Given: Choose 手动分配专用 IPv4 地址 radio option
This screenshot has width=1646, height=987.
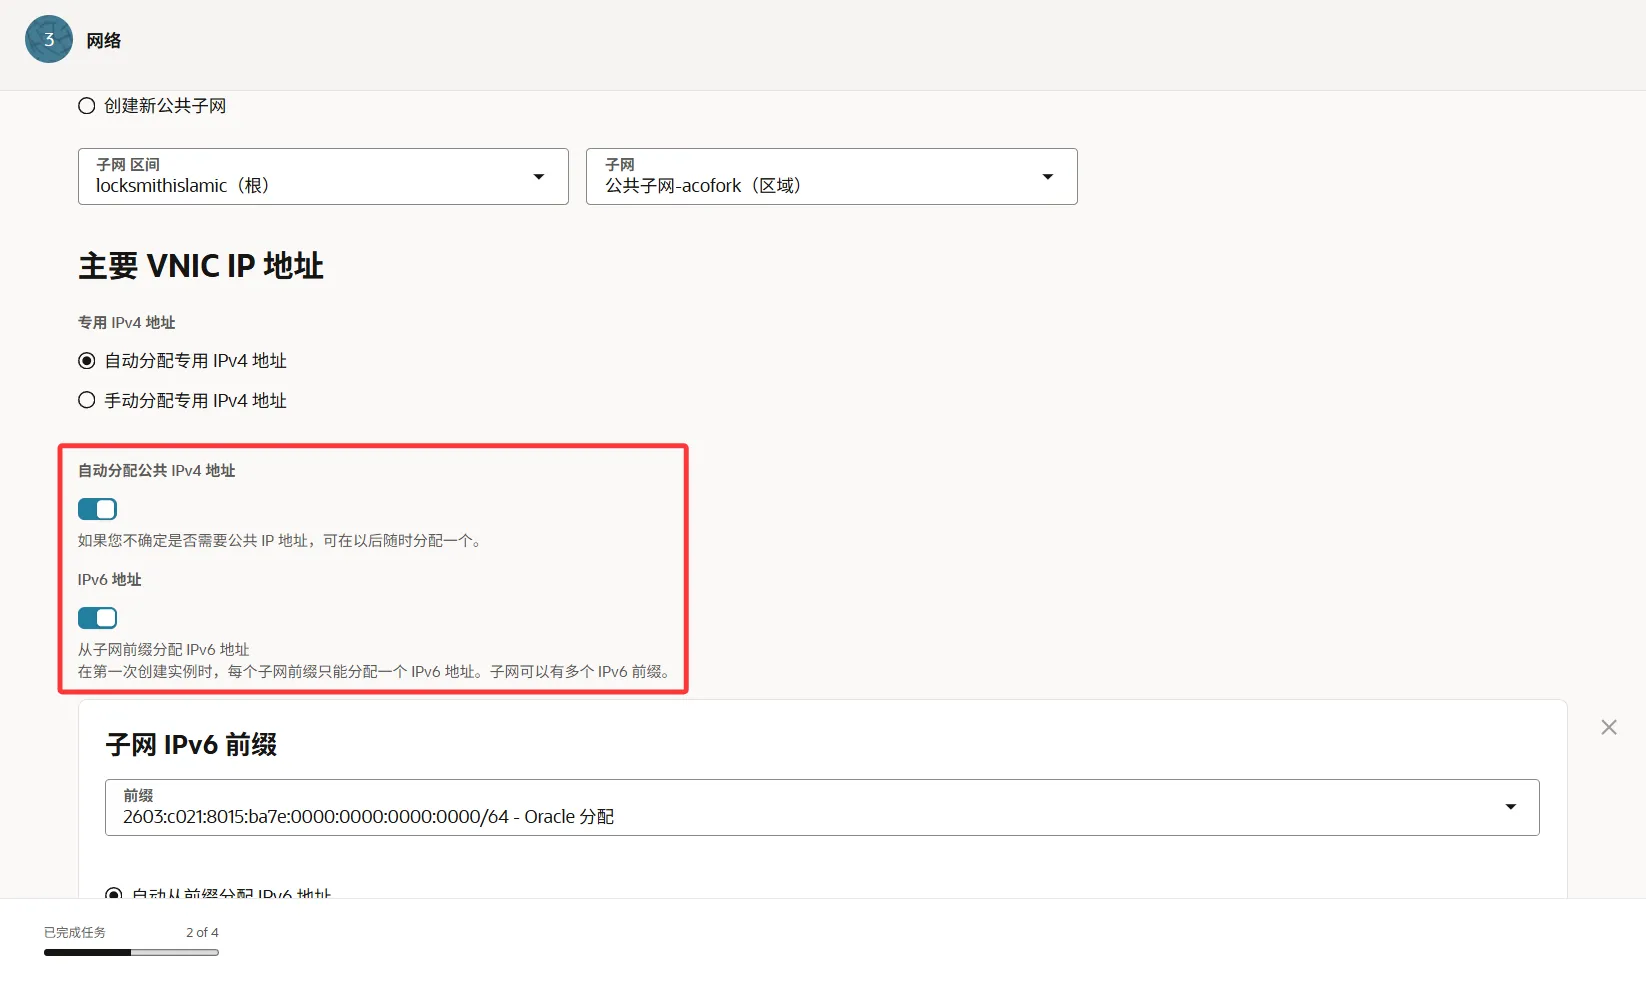Looking at the screenshot, I should coord(87,401).
